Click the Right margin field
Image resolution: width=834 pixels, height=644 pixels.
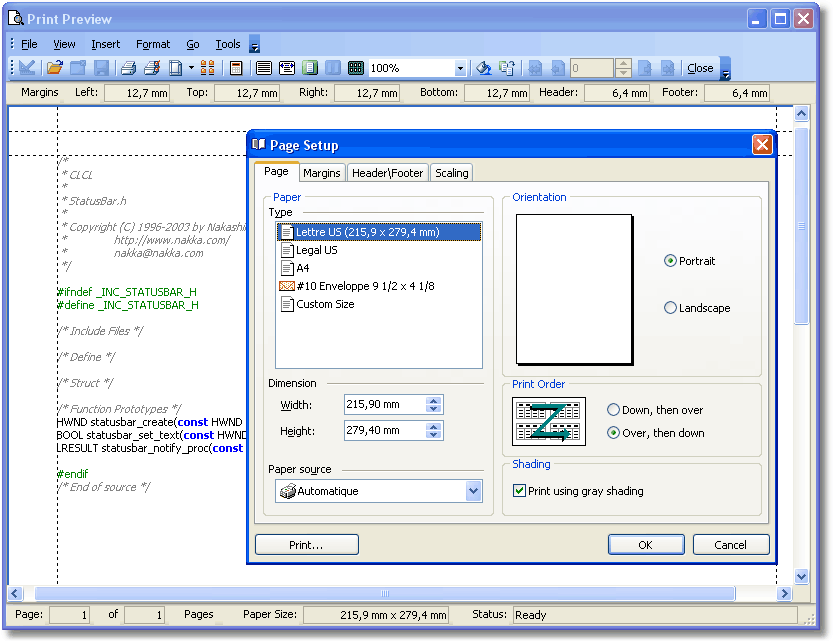[x=367, y=93]
